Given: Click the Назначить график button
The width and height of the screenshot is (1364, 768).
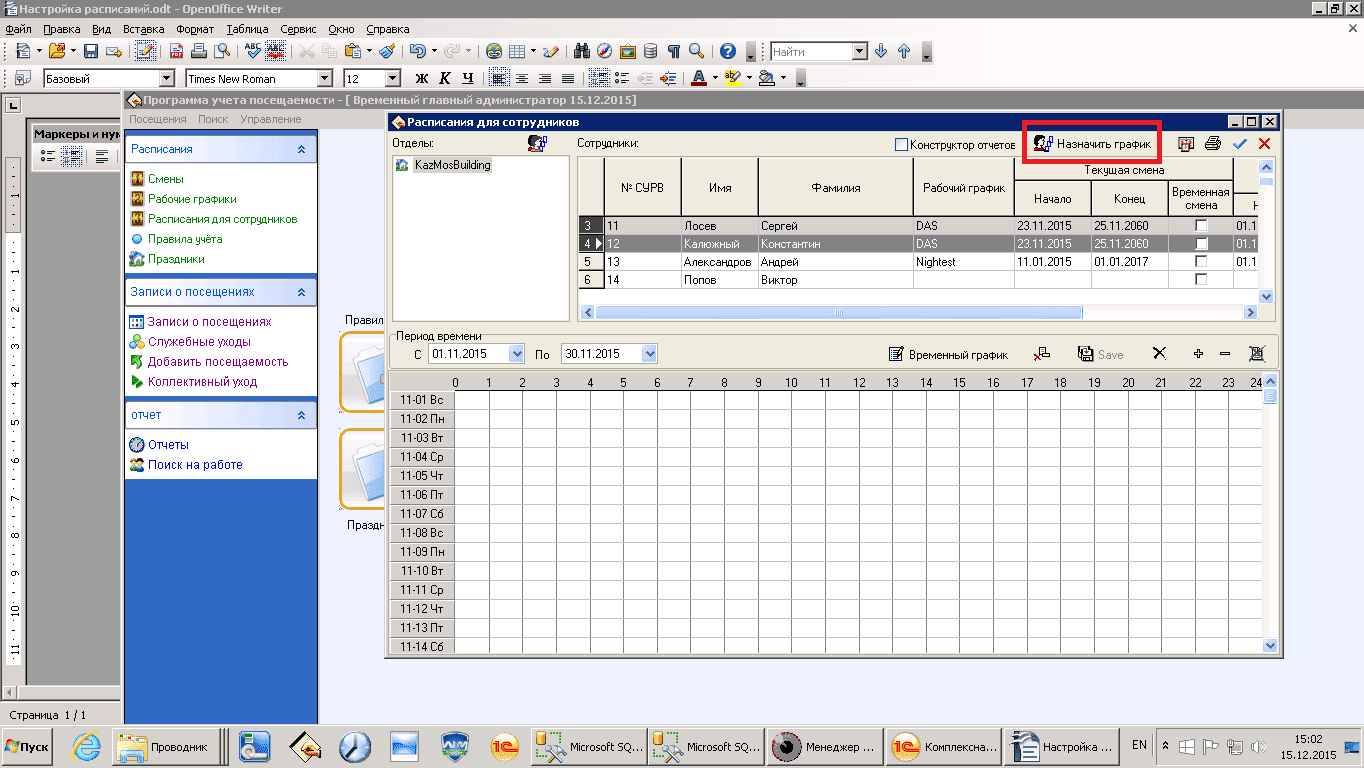Looking at the screenshot, I should (x=1092, y=145).
